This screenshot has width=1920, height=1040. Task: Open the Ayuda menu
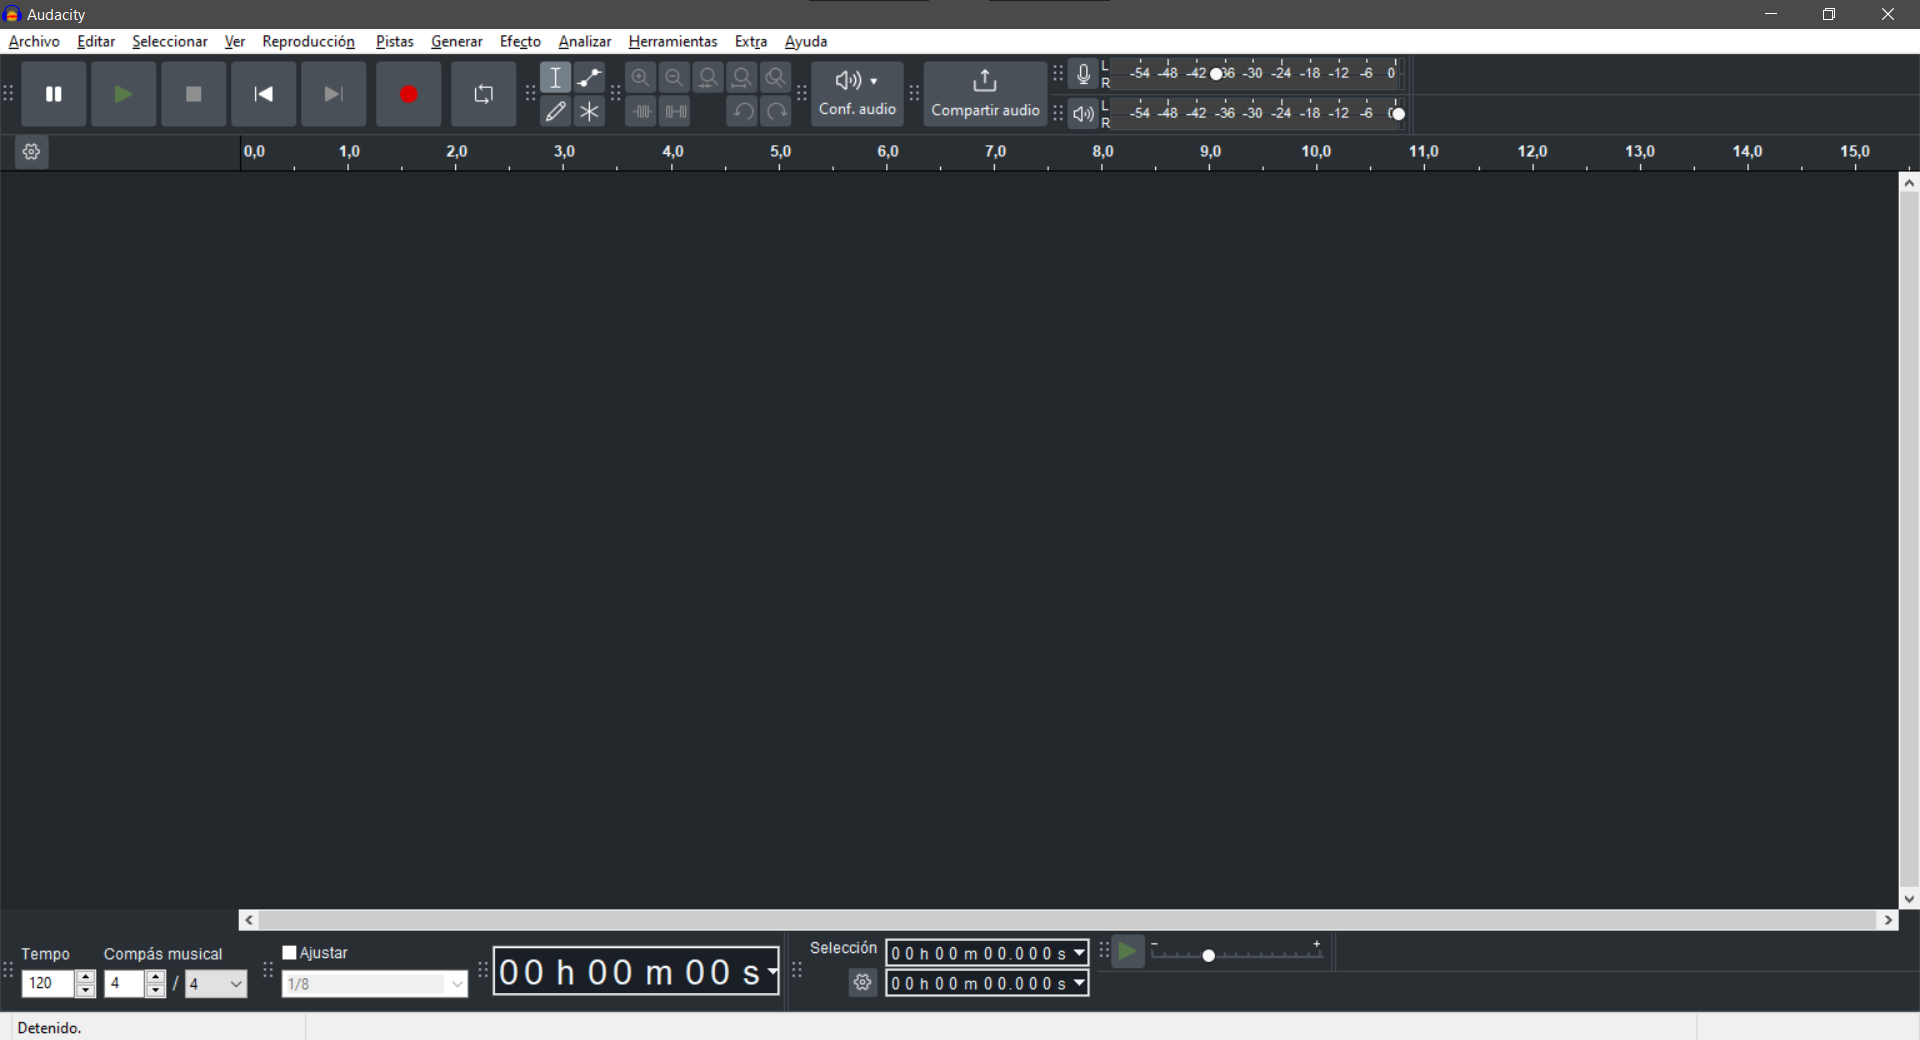coord(806,41)
